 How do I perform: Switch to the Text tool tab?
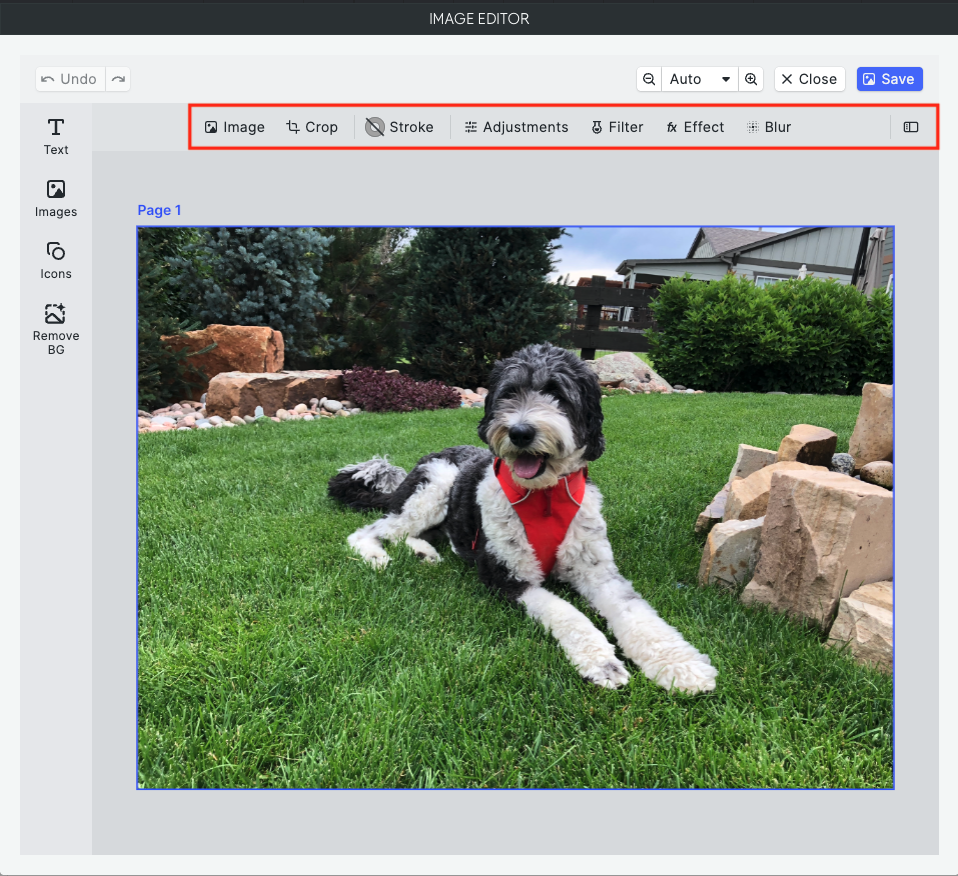click(x=55, y=136)
